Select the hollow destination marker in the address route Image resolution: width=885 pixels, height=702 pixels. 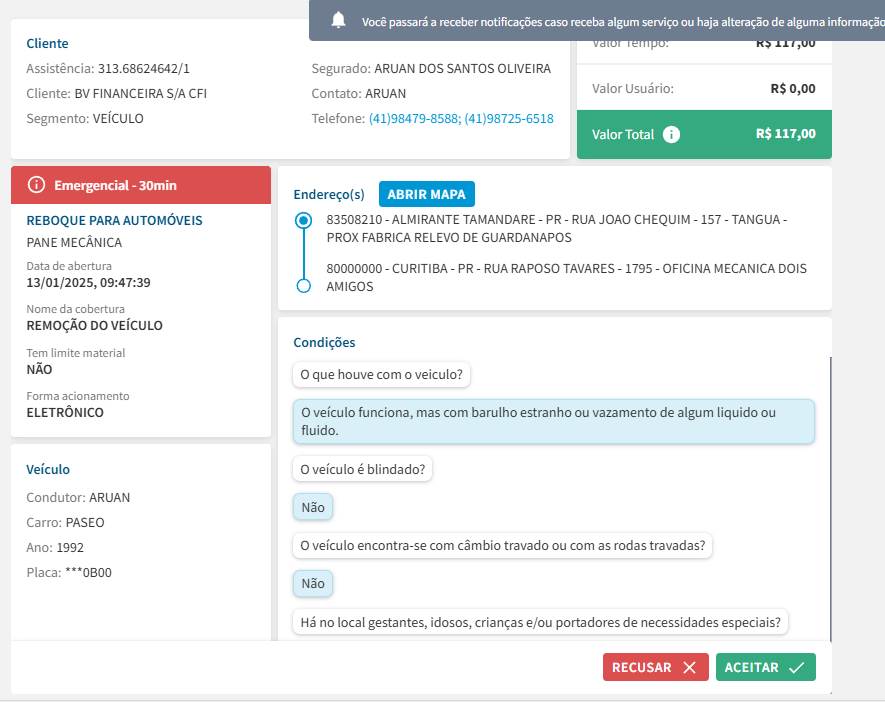click(x=304, y=286)
